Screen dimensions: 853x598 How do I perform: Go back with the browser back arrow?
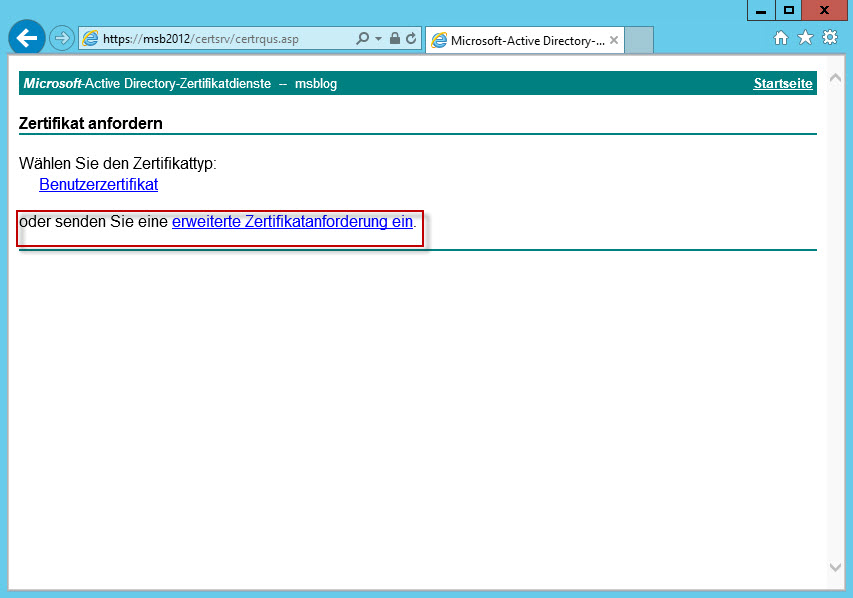pos(27,38)
